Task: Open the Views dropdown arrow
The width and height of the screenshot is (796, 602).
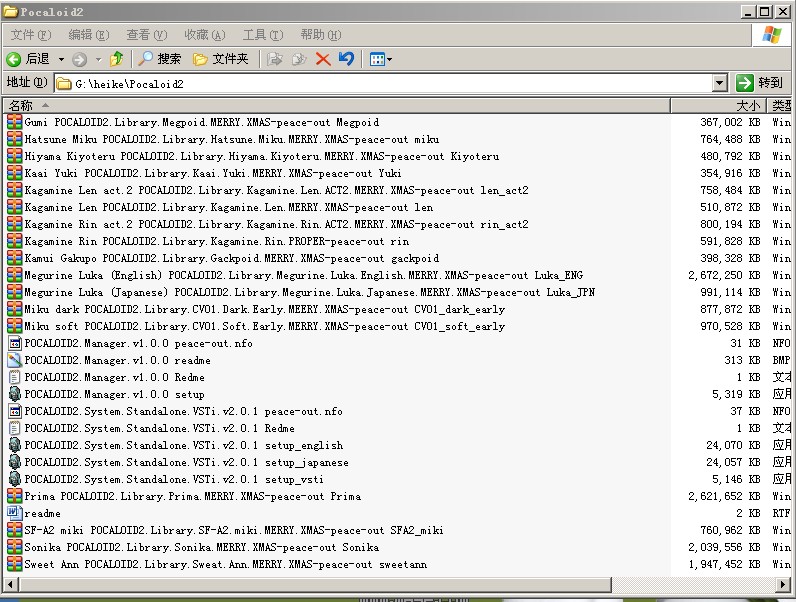Action: 389,59
